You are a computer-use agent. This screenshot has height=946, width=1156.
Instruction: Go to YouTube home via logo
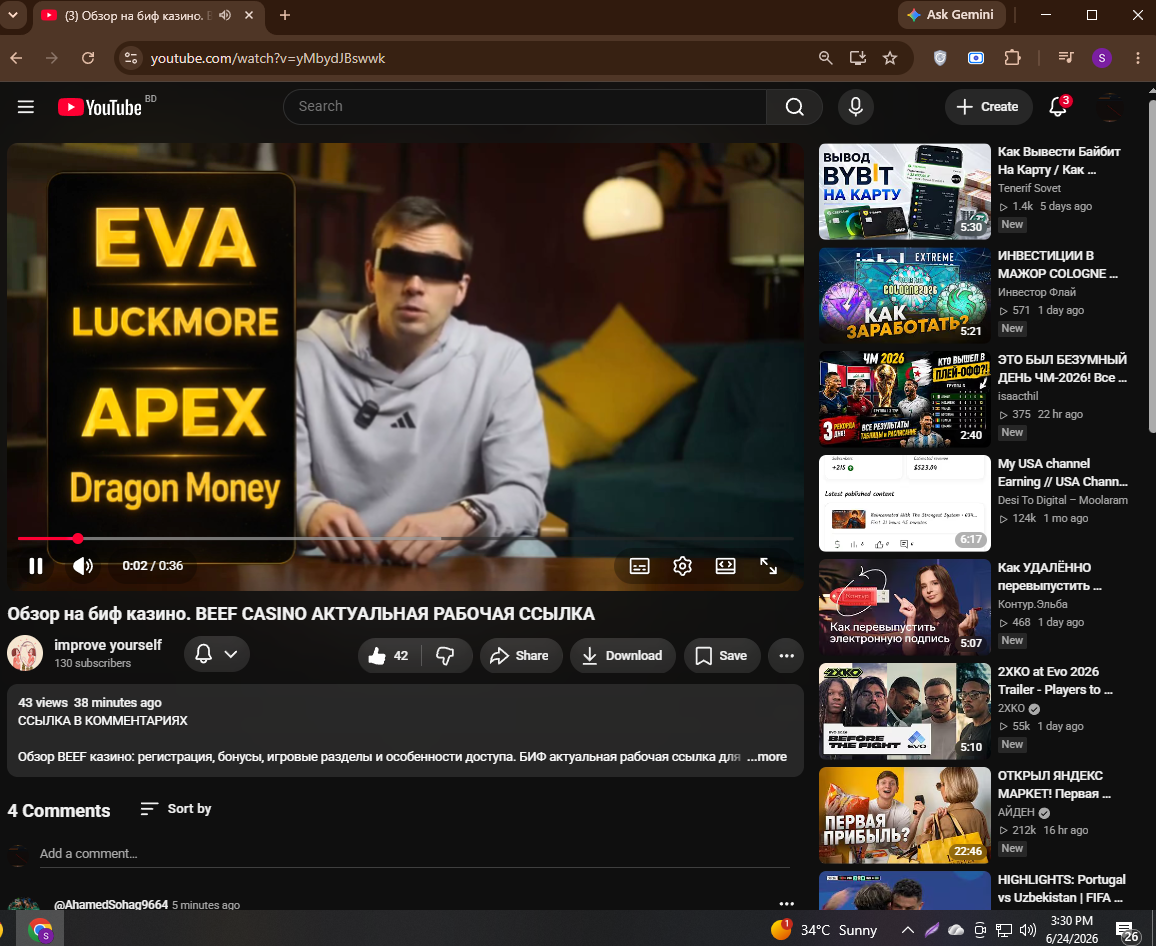100,108
